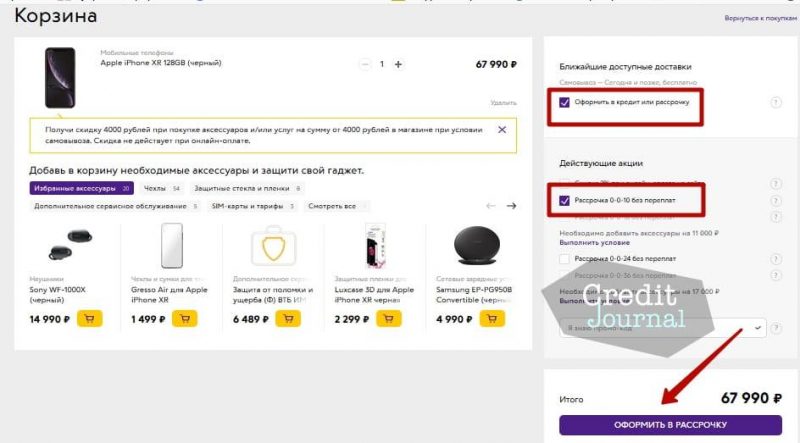Open iPhone XR product thumbnail

[60, 78]
